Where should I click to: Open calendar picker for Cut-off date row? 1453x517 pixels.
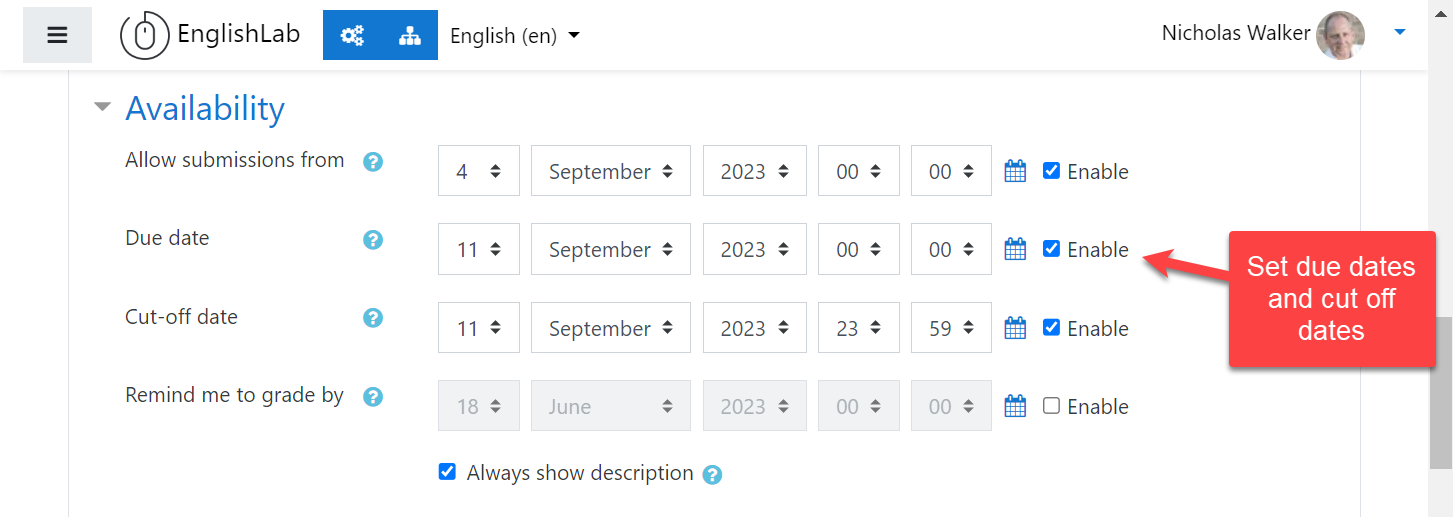1015,328
